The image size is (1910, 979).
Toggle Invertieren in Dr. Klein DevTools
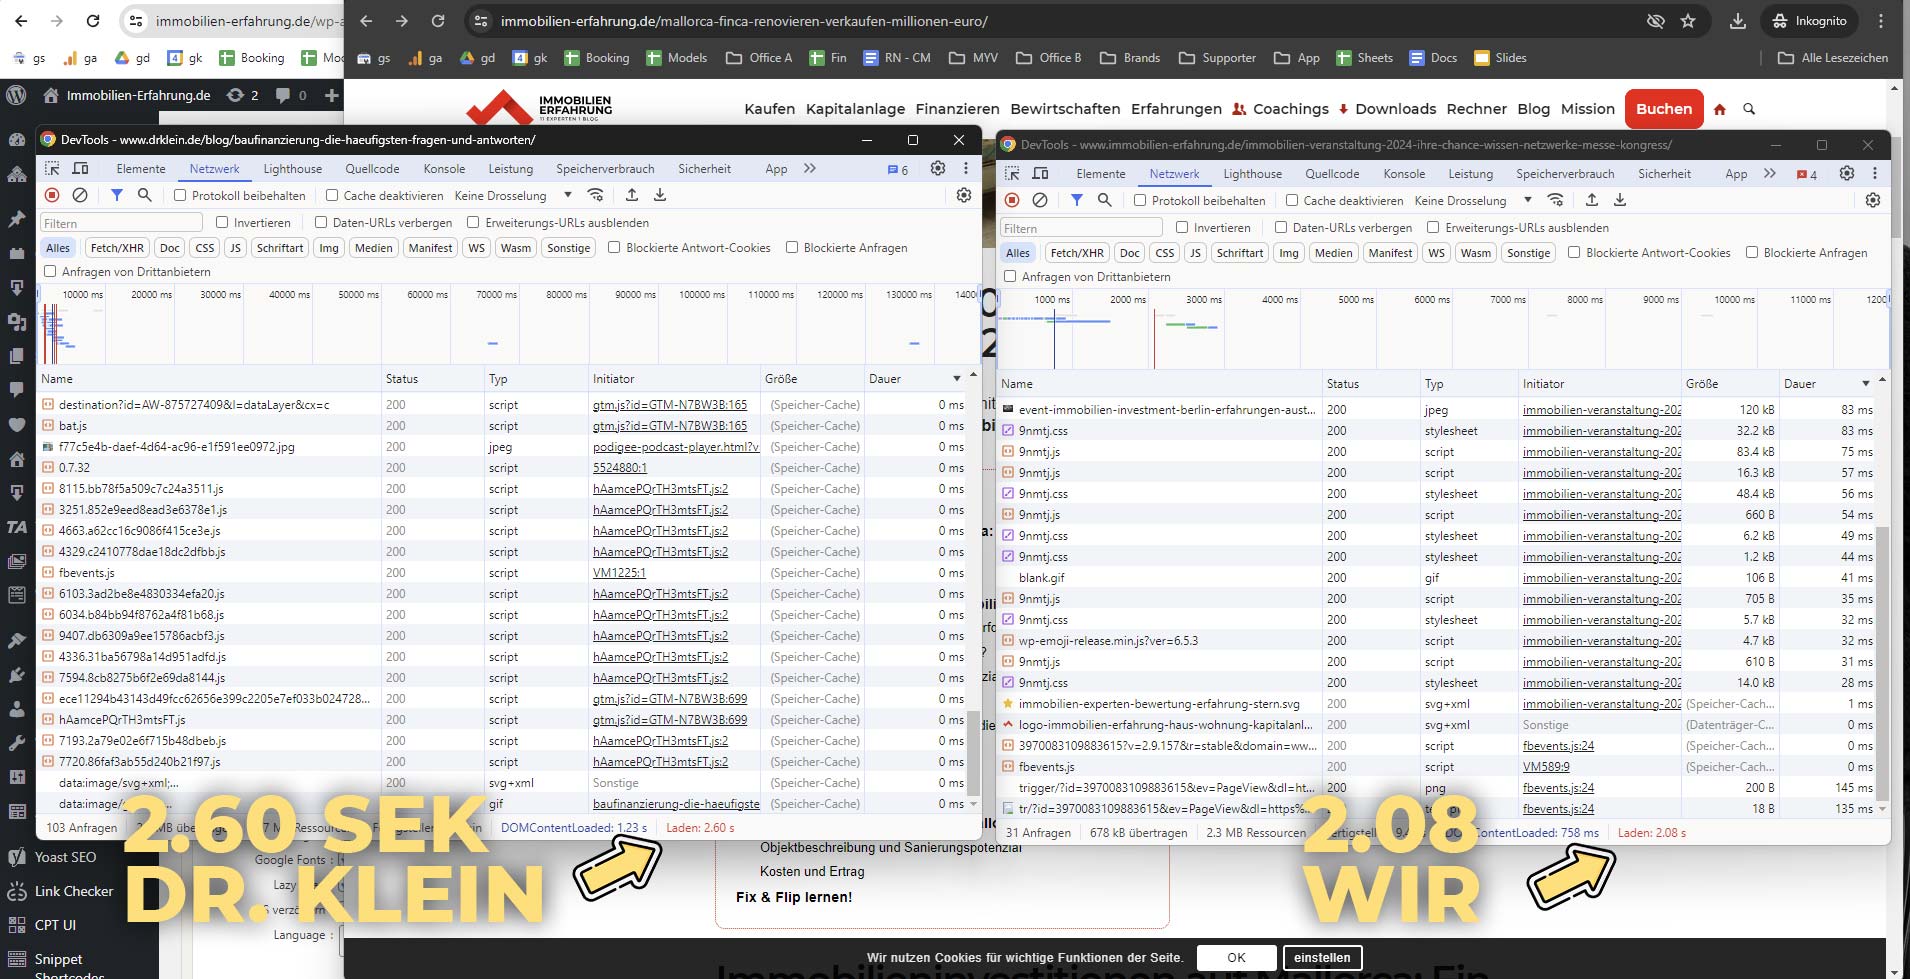(222, 222)
